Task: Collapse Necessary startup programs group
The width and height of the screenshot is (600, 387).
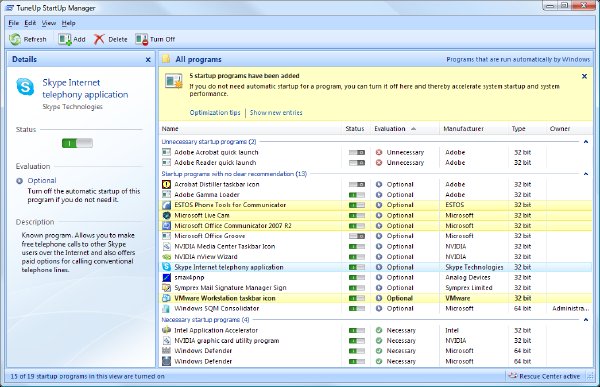Action: (x=585, y=319)
